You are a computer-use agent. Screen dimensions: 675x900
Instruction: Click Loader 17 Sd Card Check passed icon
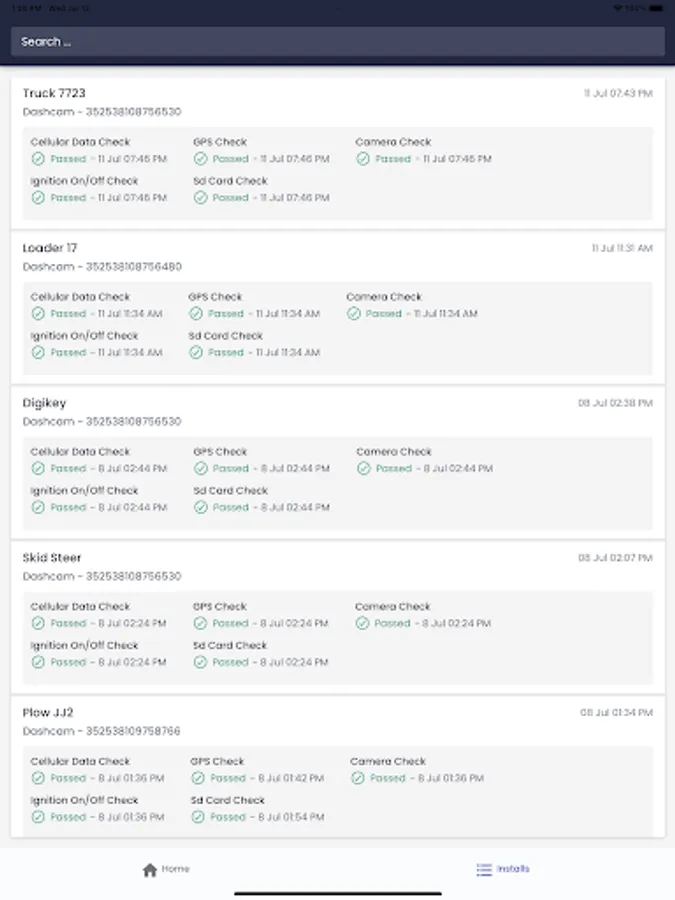pyautogui.click(x=196, y=353)
